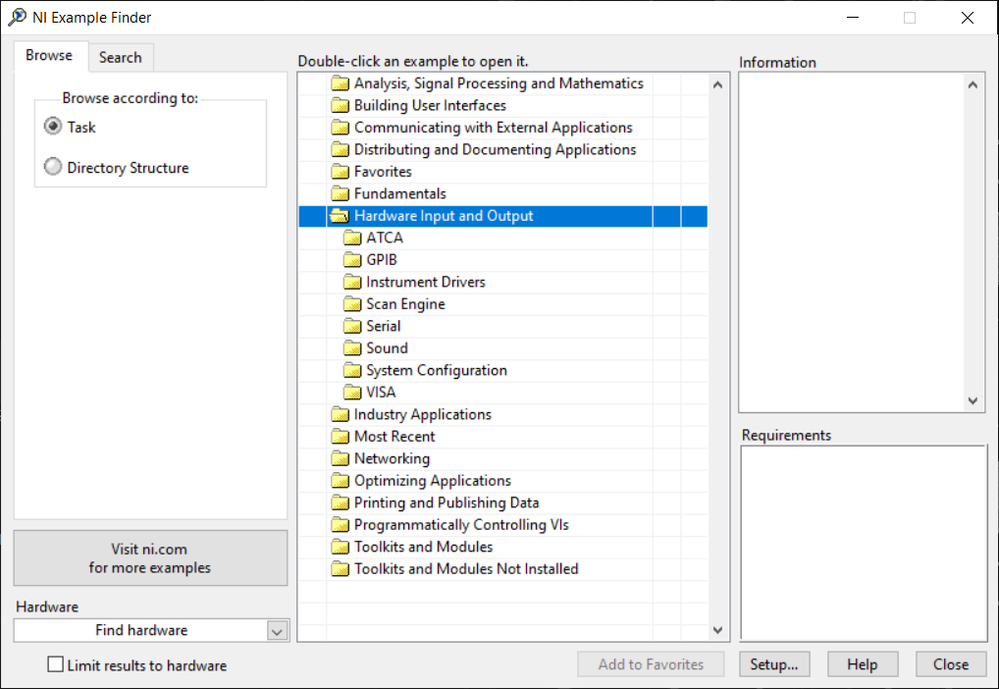This screenshot has width=999, height=689.
Task: Click the Networking folder icon
Action: click(x=340, y=459)
